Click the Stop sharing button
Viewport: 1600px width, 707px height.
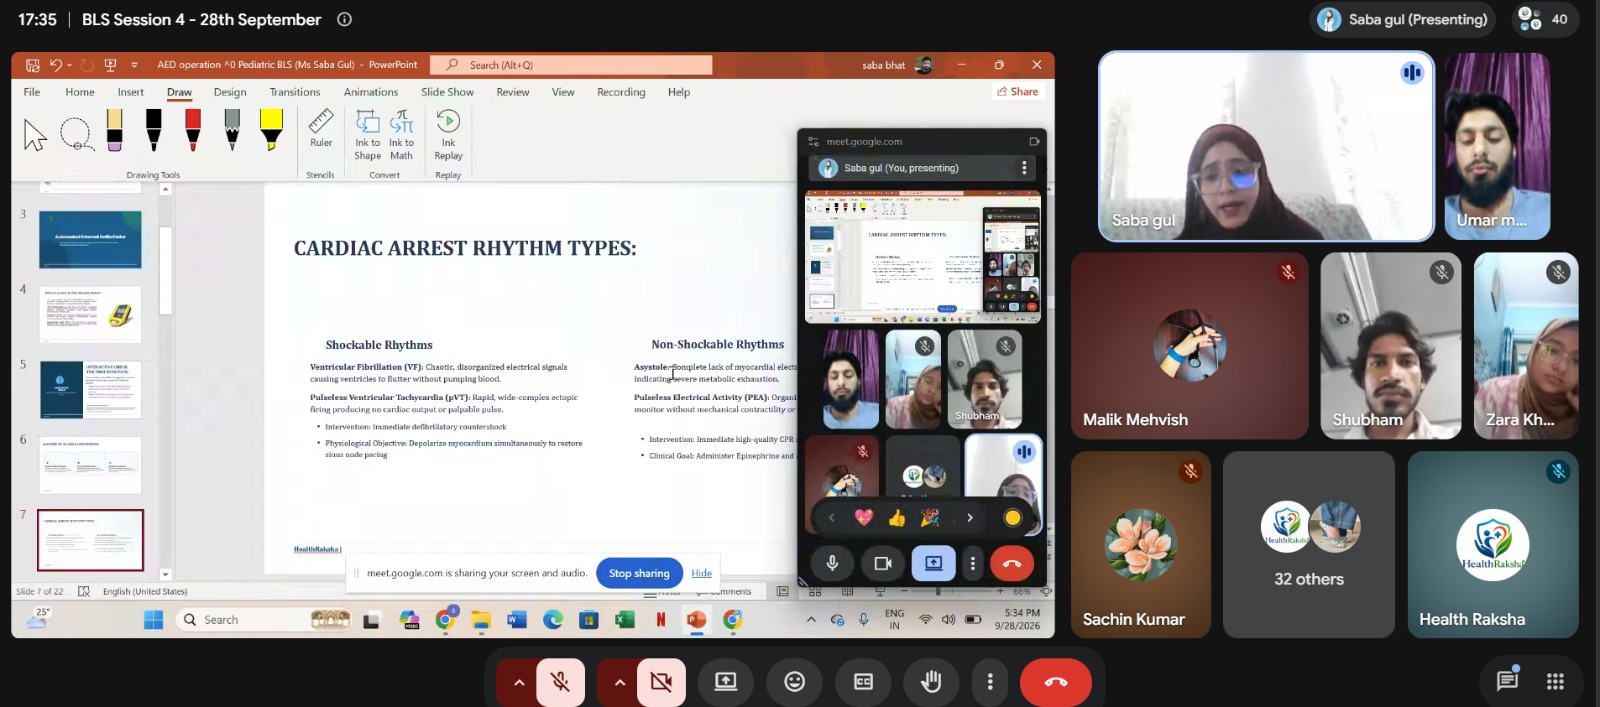pos(639,573)
